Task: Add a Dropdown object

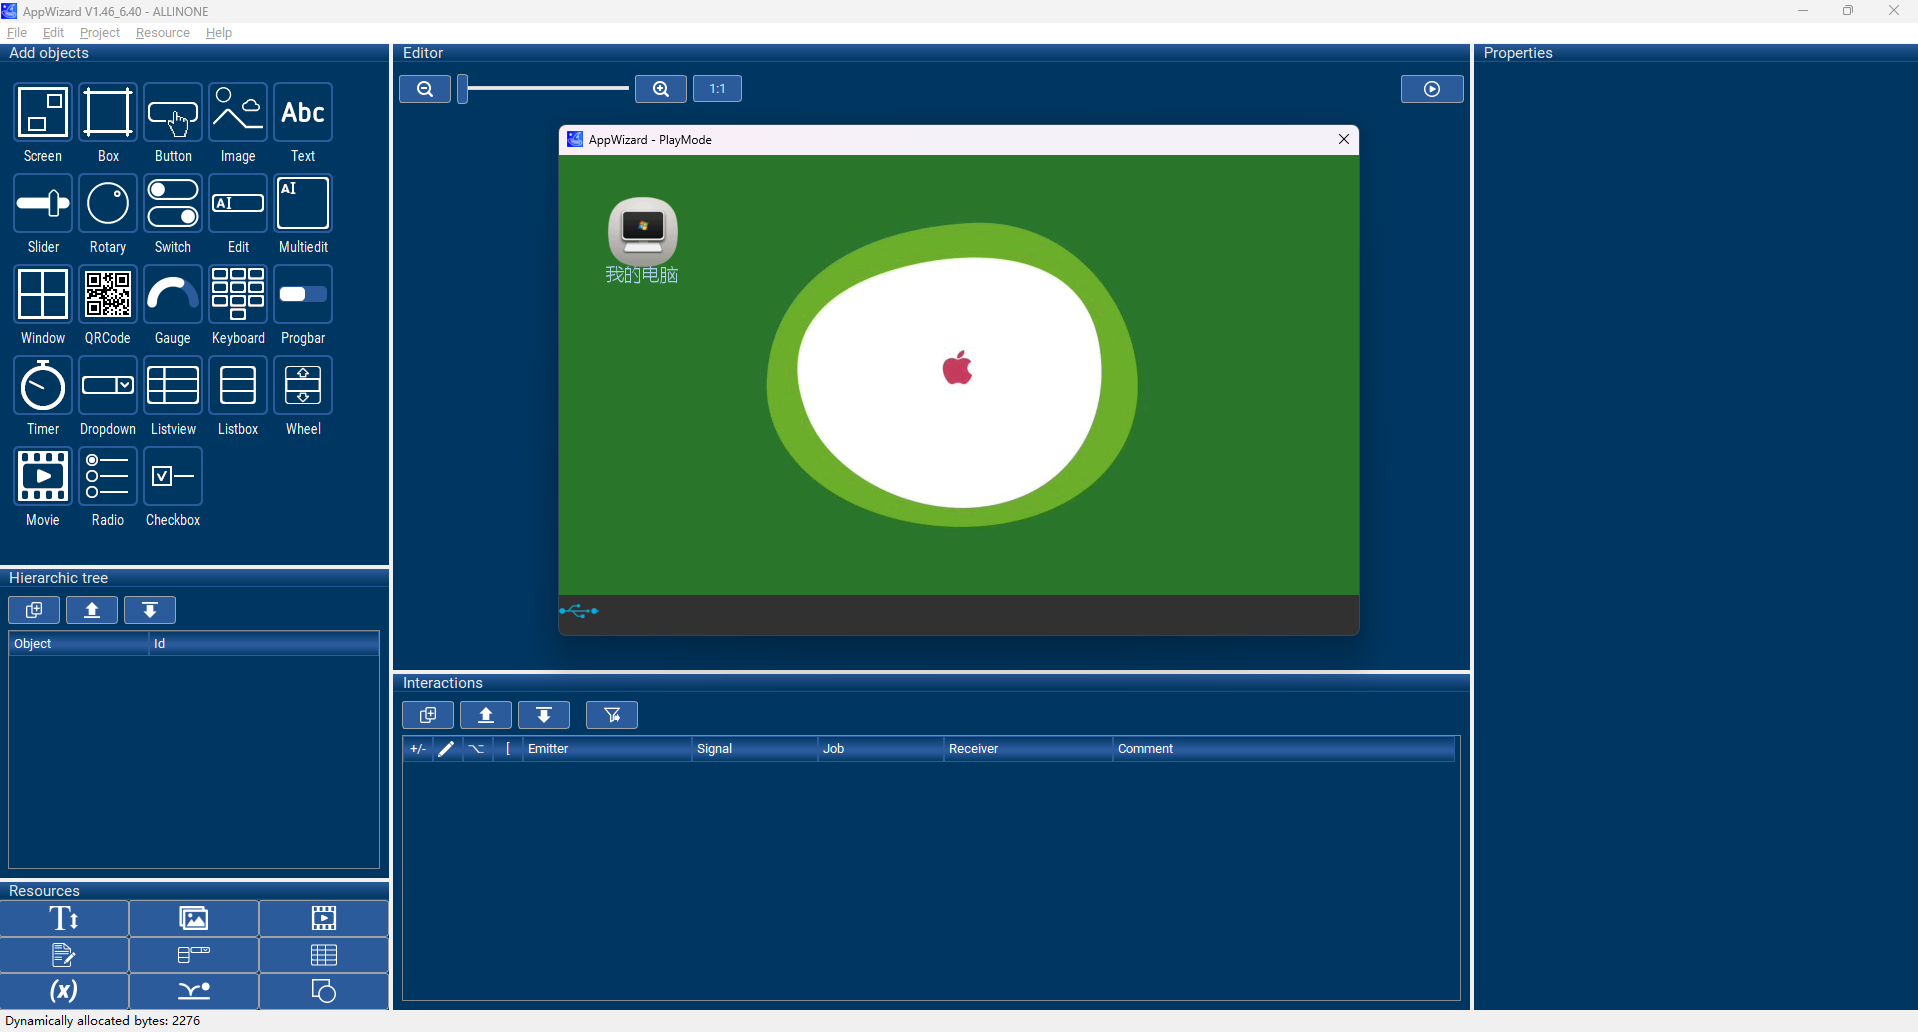Action: (x=108, y=385)
